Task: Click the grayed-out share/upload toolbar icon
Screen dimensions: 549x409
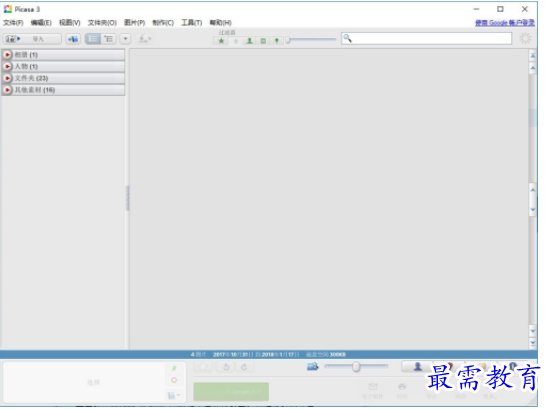Action: (145, 39)
